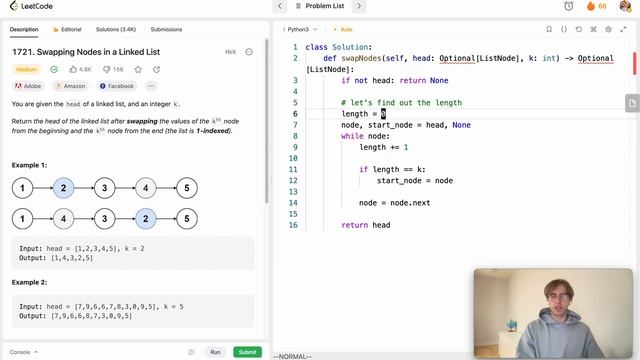The width and height of the screenshot is (640, 360).
Task: Submit the solution
Action: 247,352
